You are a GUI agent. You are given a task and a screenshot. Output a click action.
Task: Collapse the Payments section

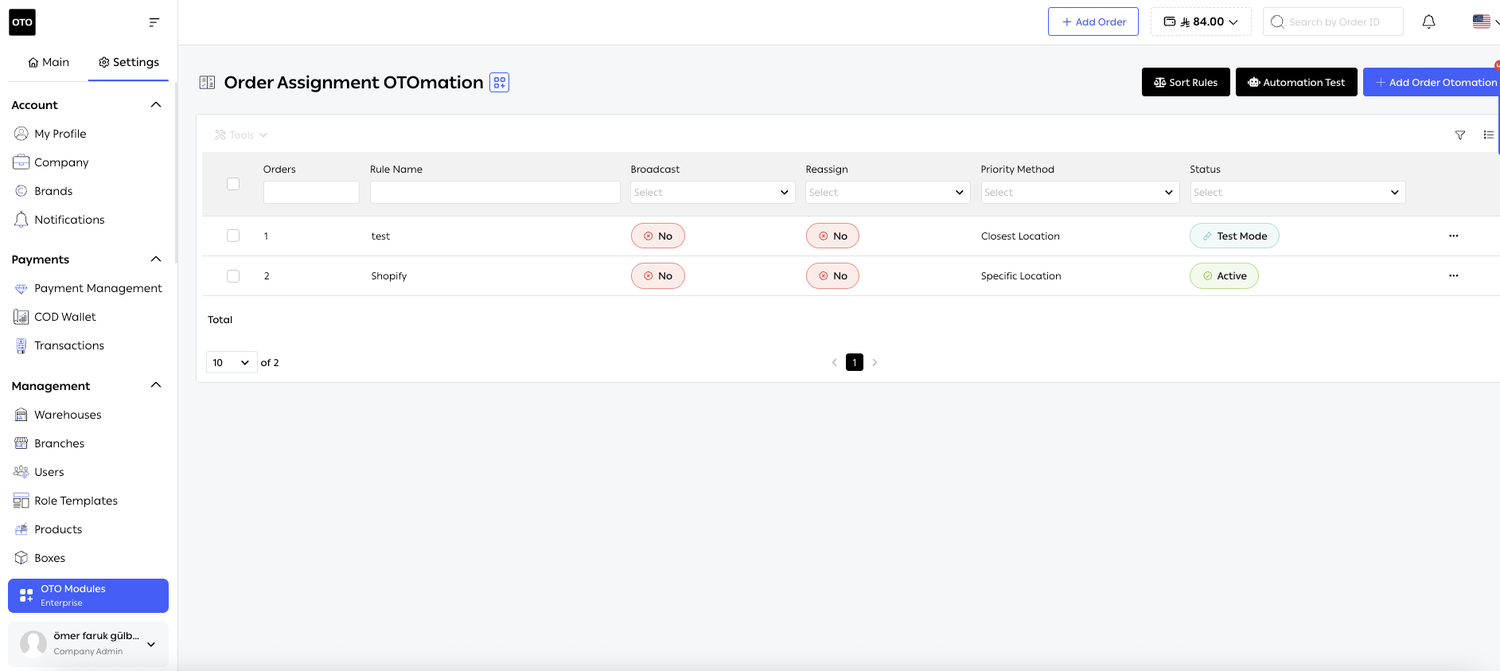point(155,259)
